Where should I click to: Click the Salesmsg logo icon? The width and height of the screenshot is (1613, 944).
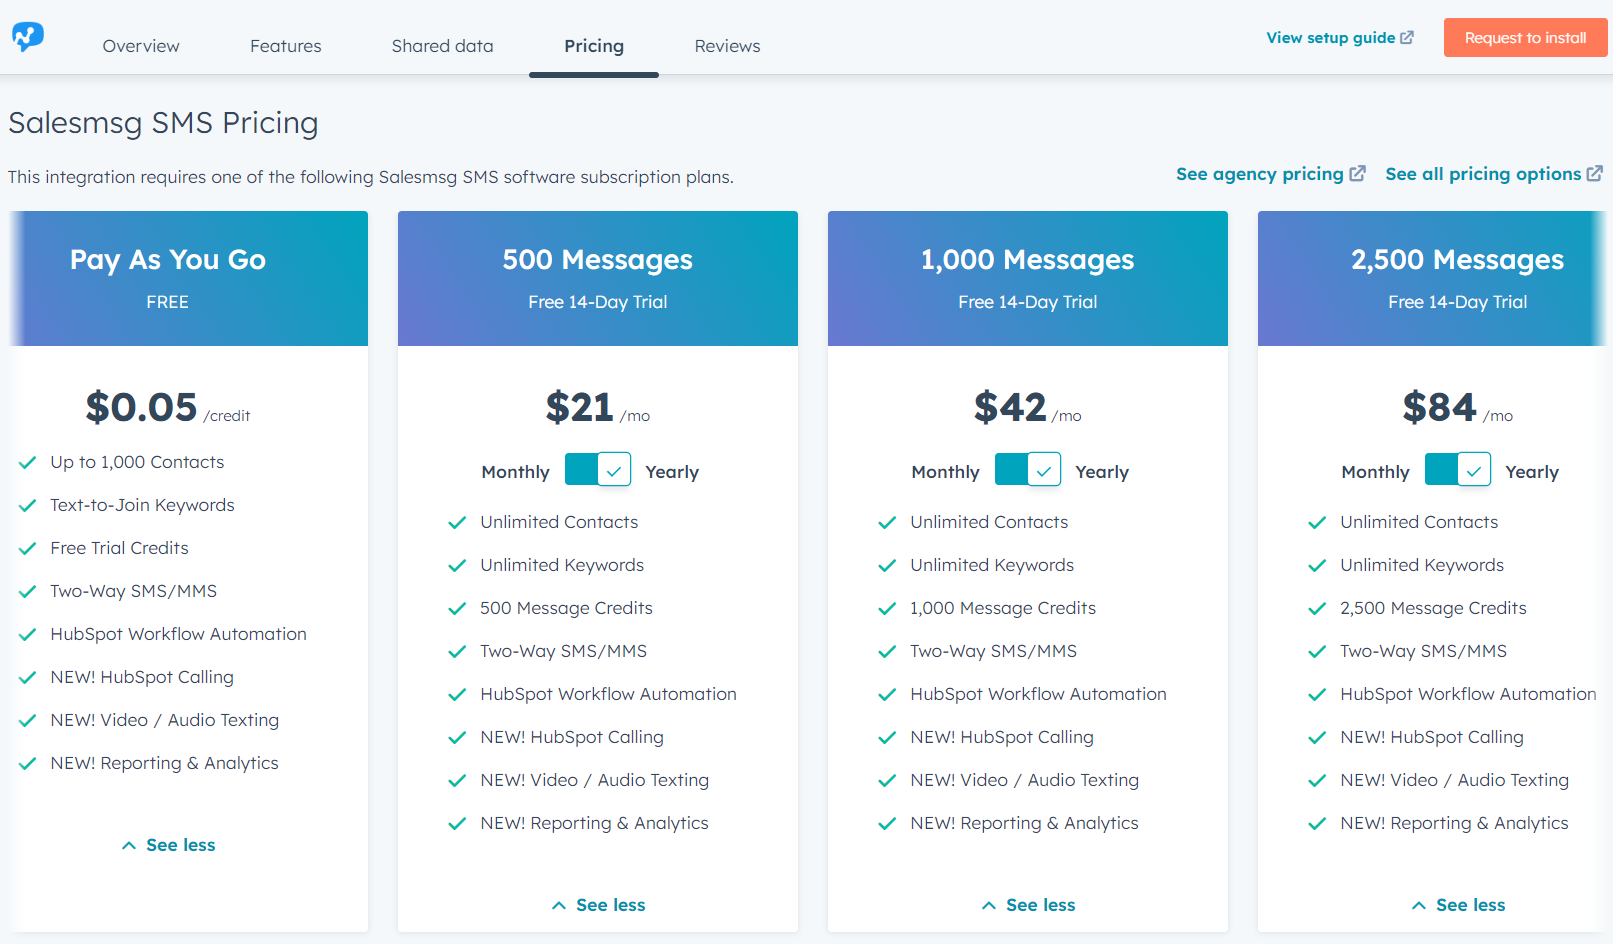coord(28,37)
